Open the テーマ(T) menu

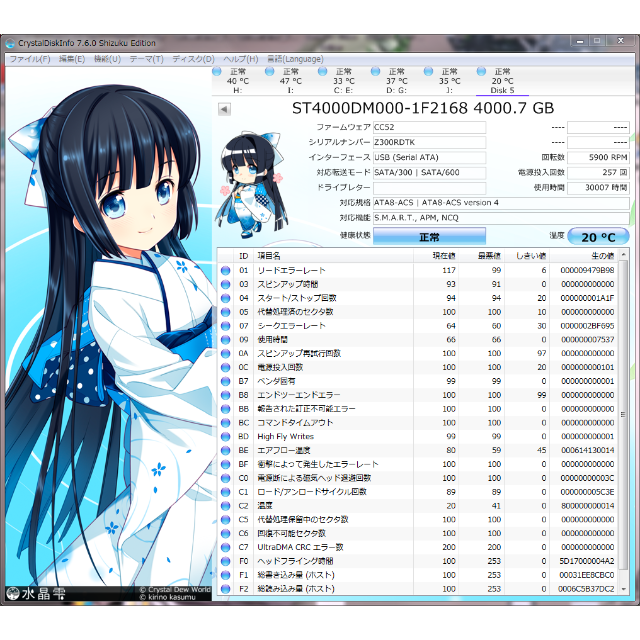point(147,59)
